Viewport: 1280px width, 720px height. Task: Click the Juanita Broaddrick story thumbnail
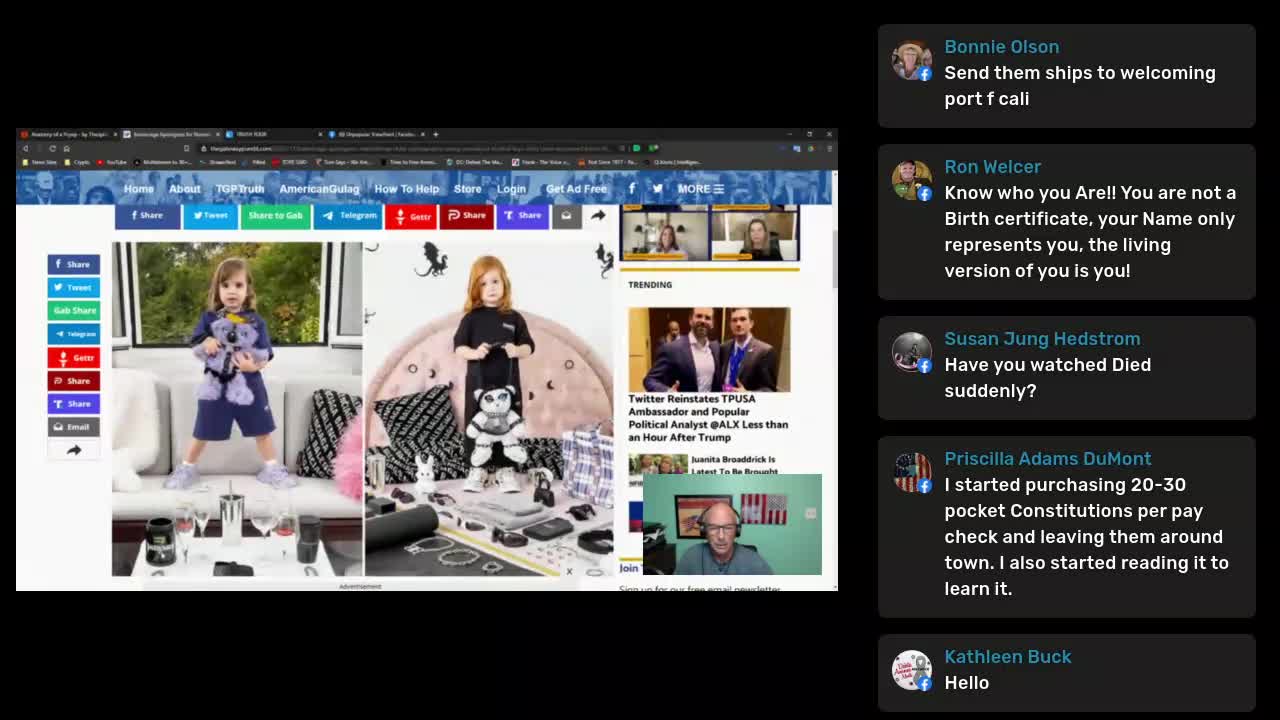click(658, 464)
